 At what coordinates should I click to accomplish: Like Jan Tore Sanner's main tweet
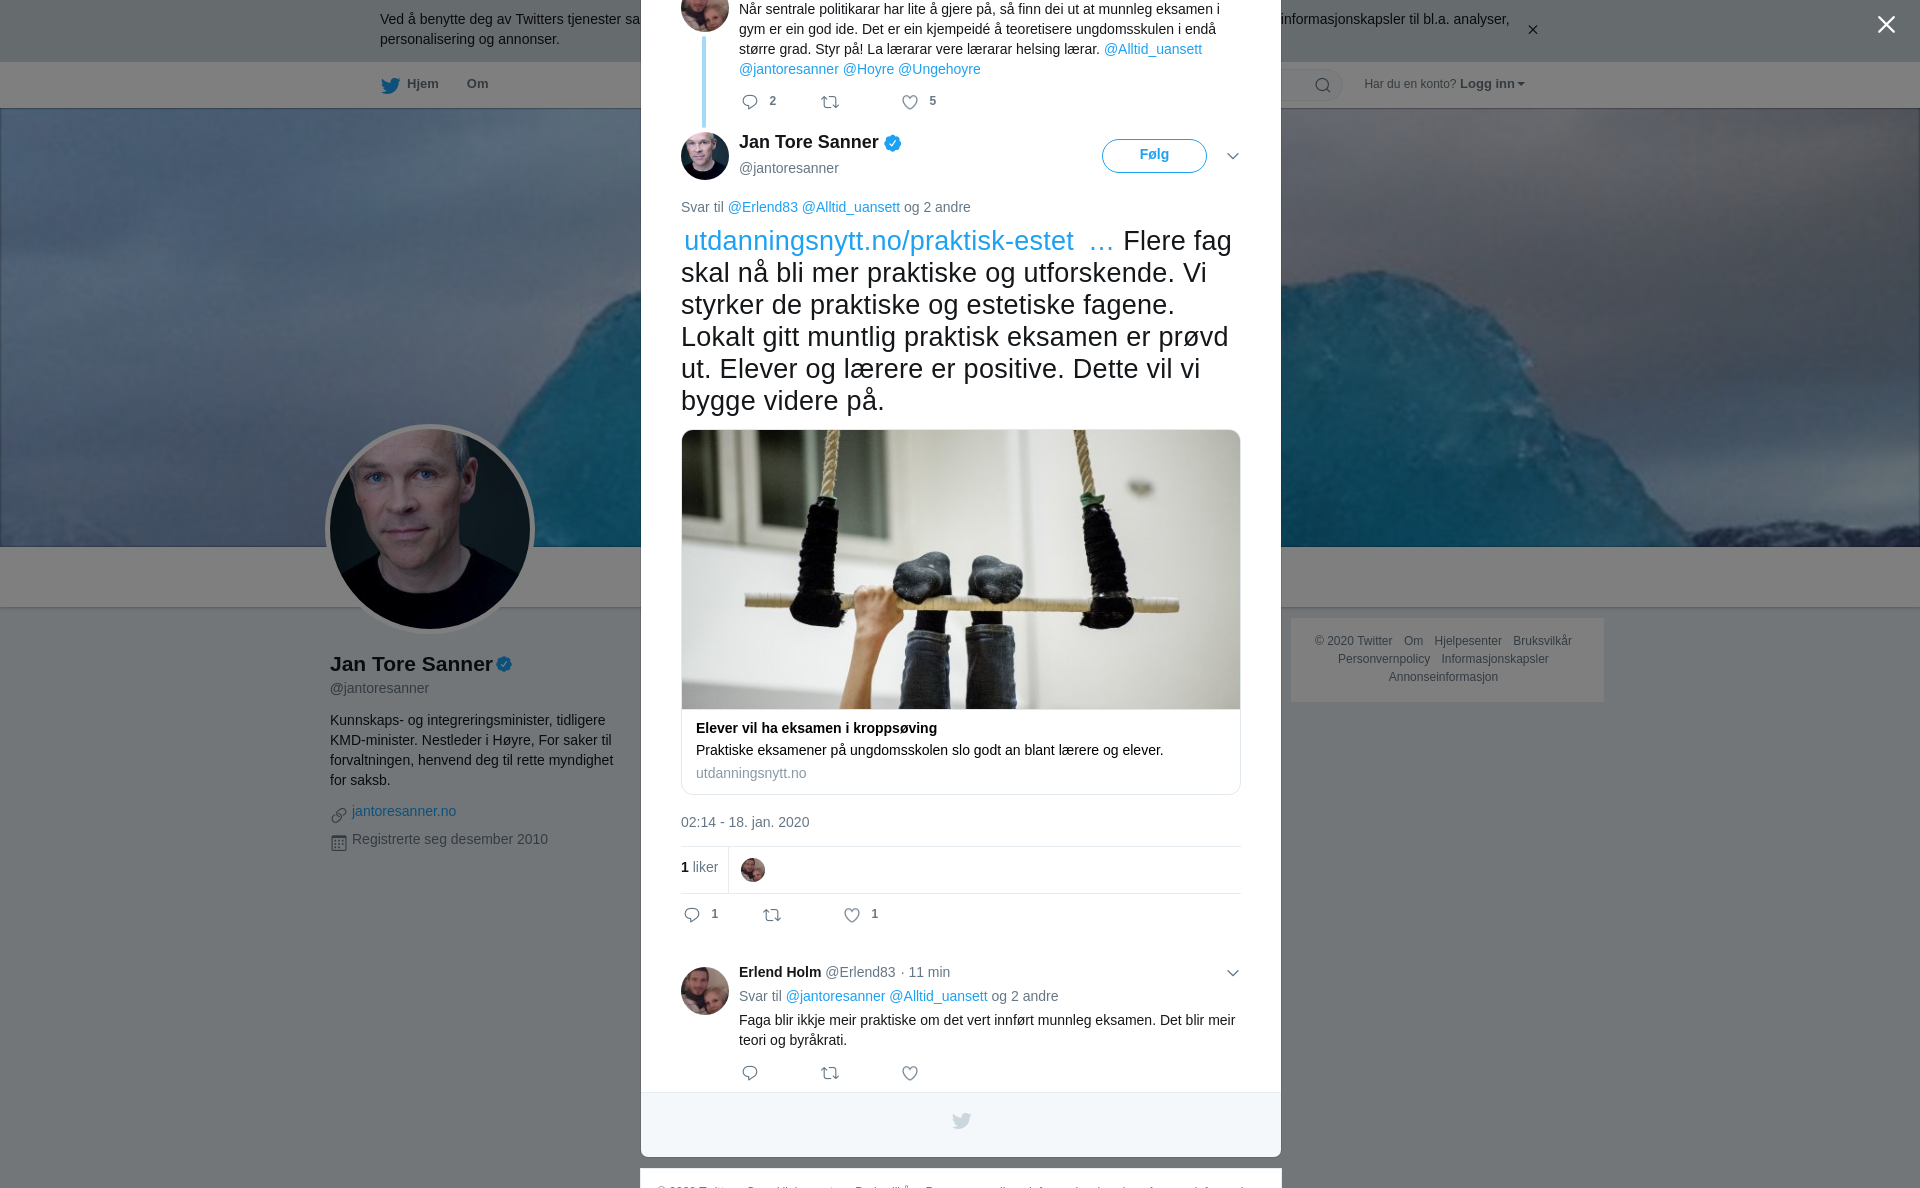click(852, 915)
